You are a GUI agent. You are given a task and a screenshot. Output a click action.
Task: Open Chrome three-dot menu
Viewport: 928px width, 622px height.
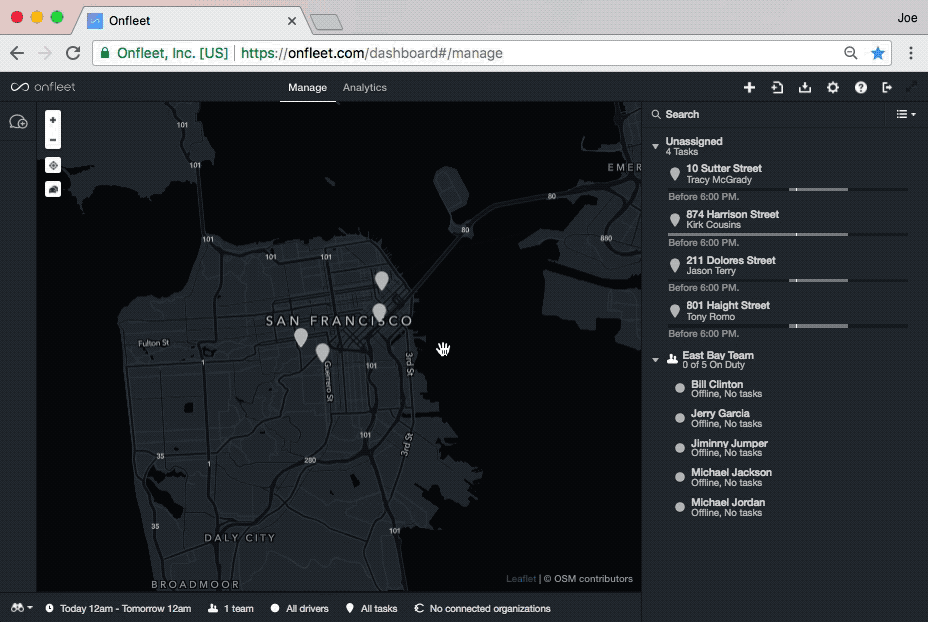click(x=911, y=53)
